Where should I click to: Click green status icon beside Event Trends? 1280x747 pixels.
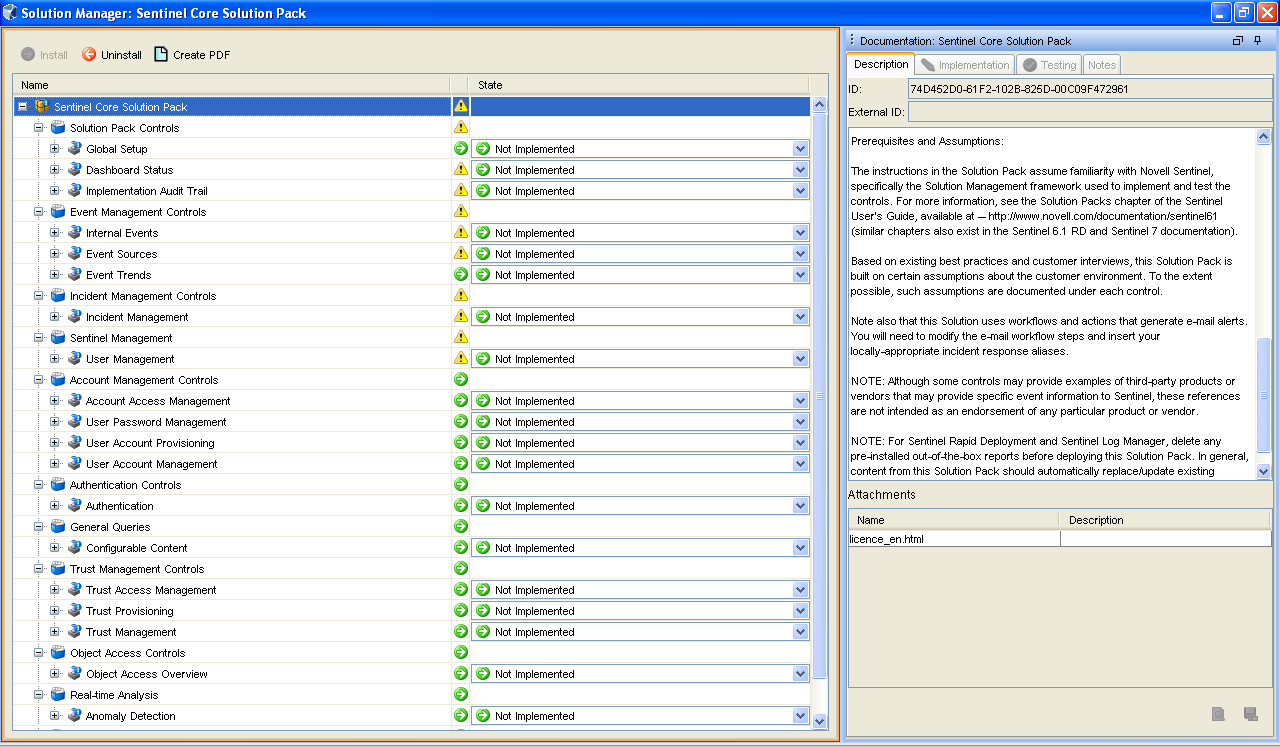[x=461, y=275]
